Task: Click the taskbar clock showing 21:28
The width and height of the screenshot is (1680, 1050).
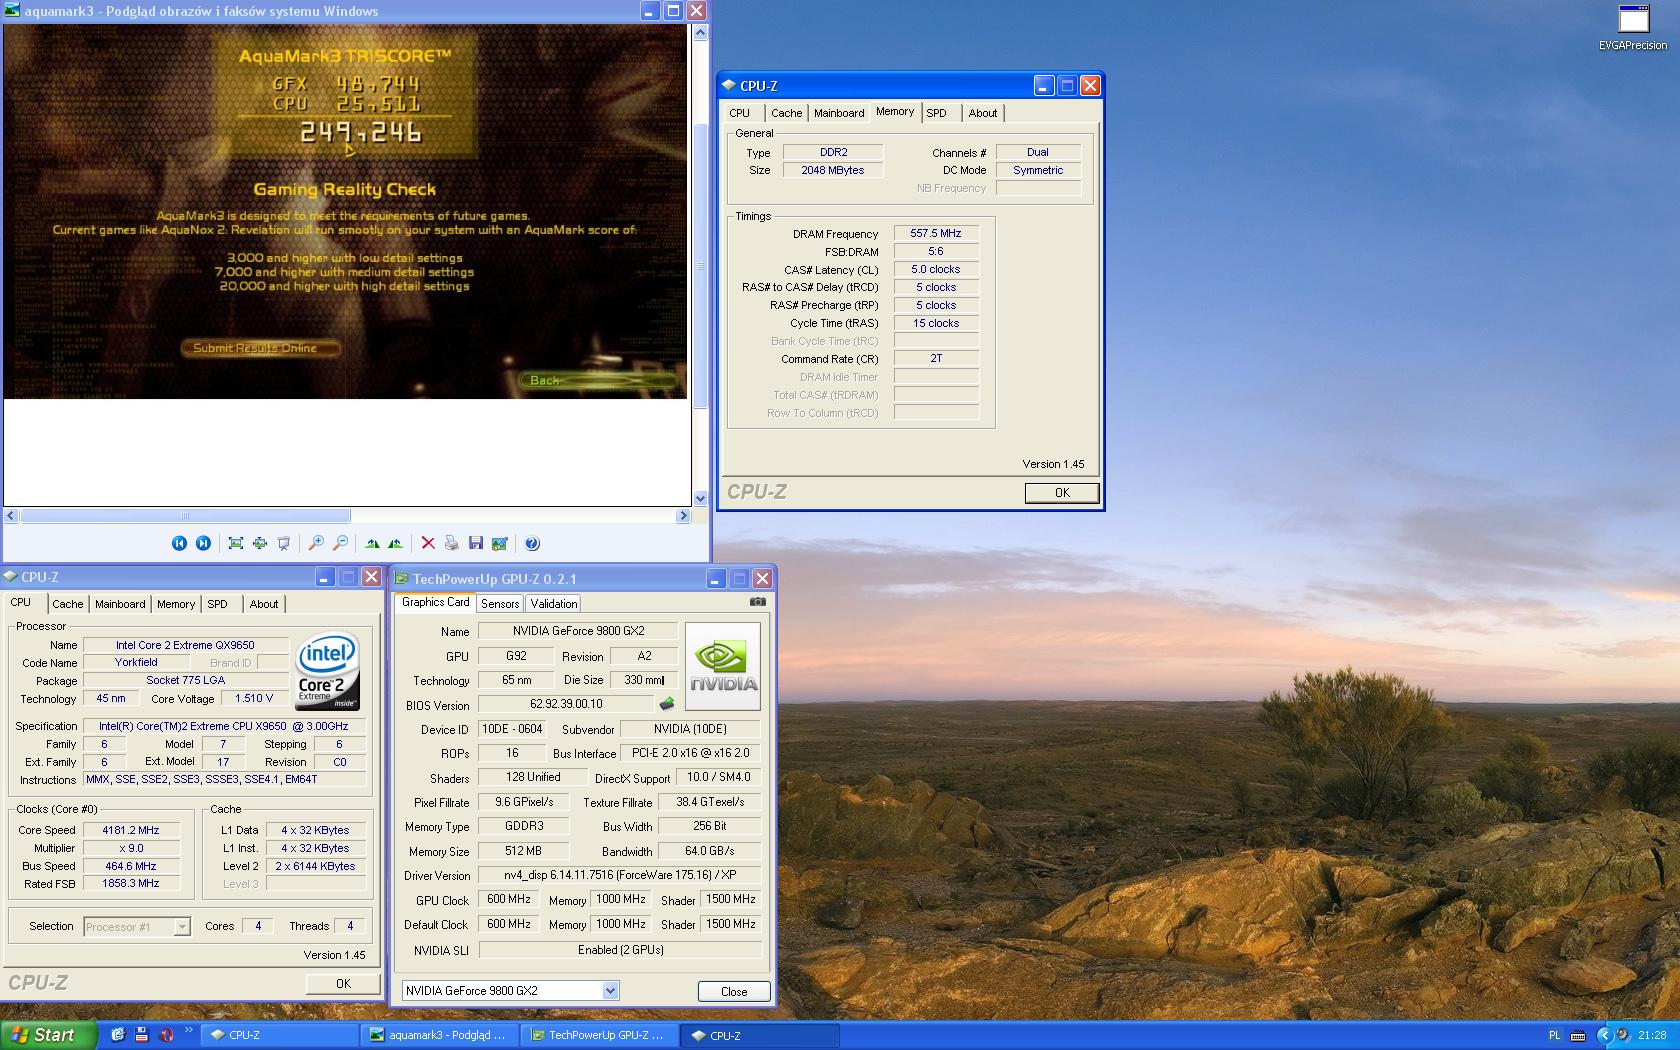Action: pos(1652,1035)
